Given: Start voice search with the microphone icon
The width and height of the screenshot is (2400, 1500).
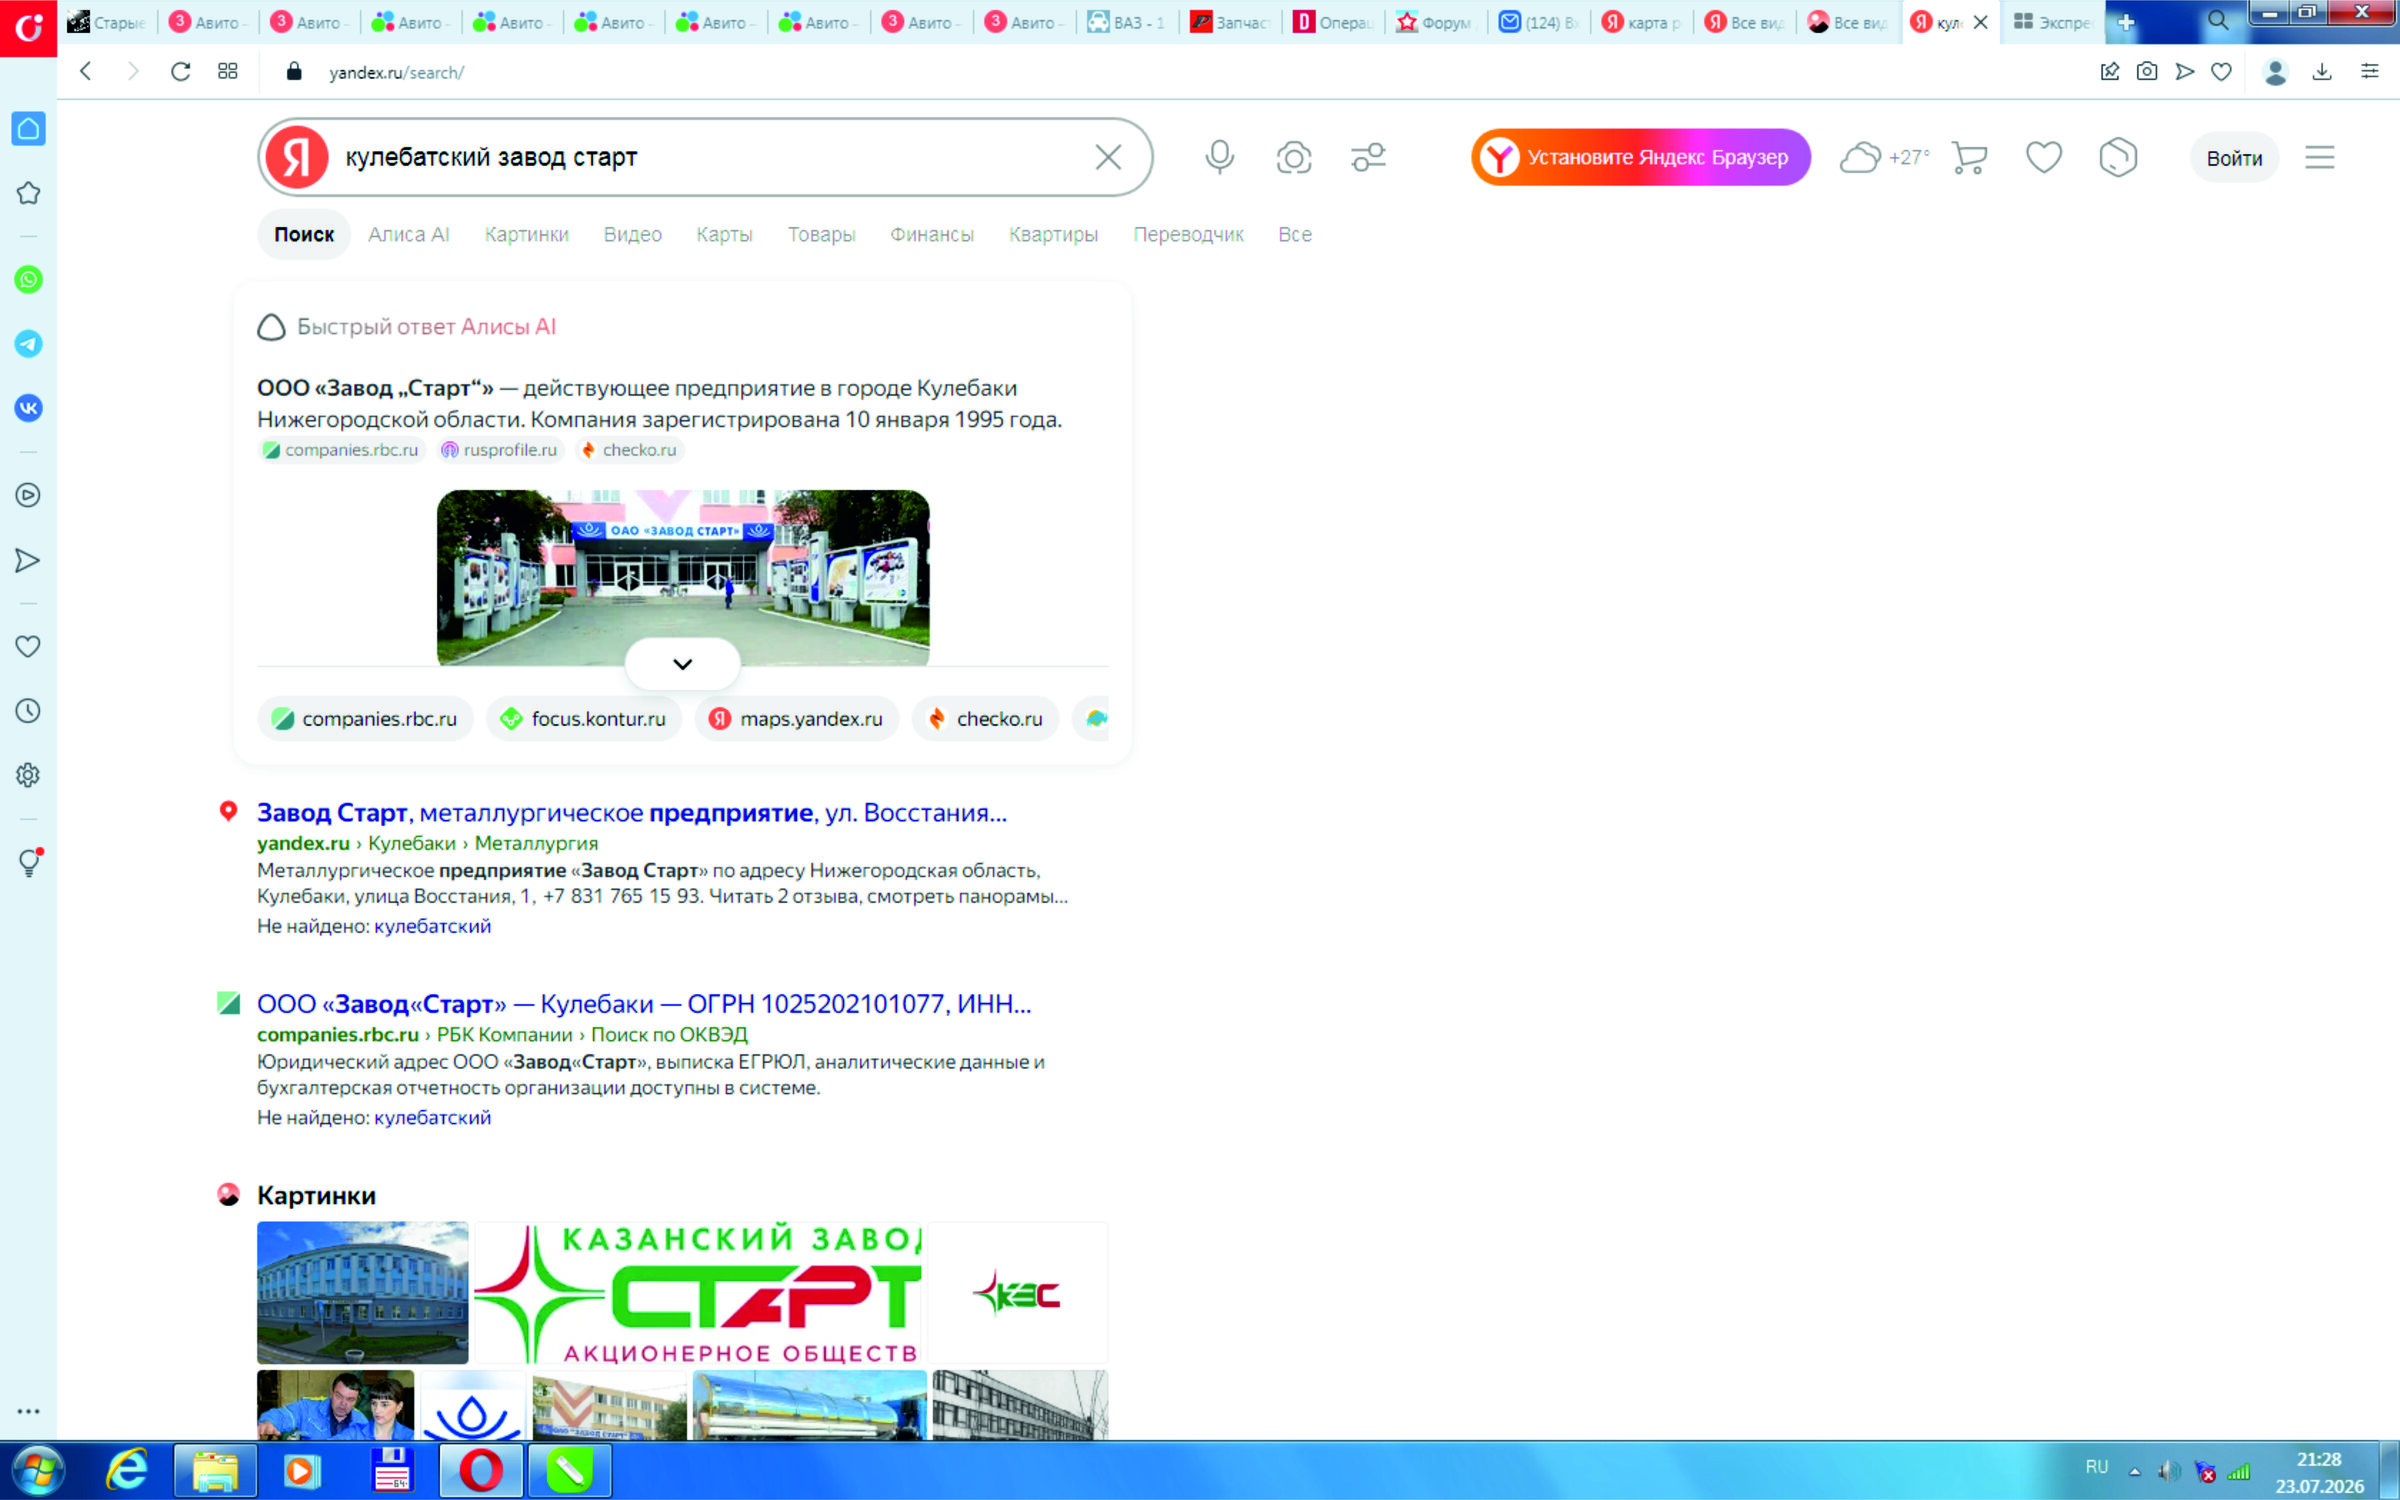Looking at the screenshot, I should point(1219,158).
